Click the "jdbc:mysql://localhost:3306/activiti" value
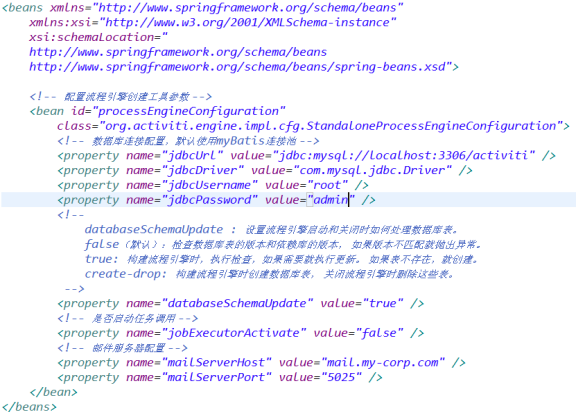Viewport: 576px width, 414px height. 403,155
